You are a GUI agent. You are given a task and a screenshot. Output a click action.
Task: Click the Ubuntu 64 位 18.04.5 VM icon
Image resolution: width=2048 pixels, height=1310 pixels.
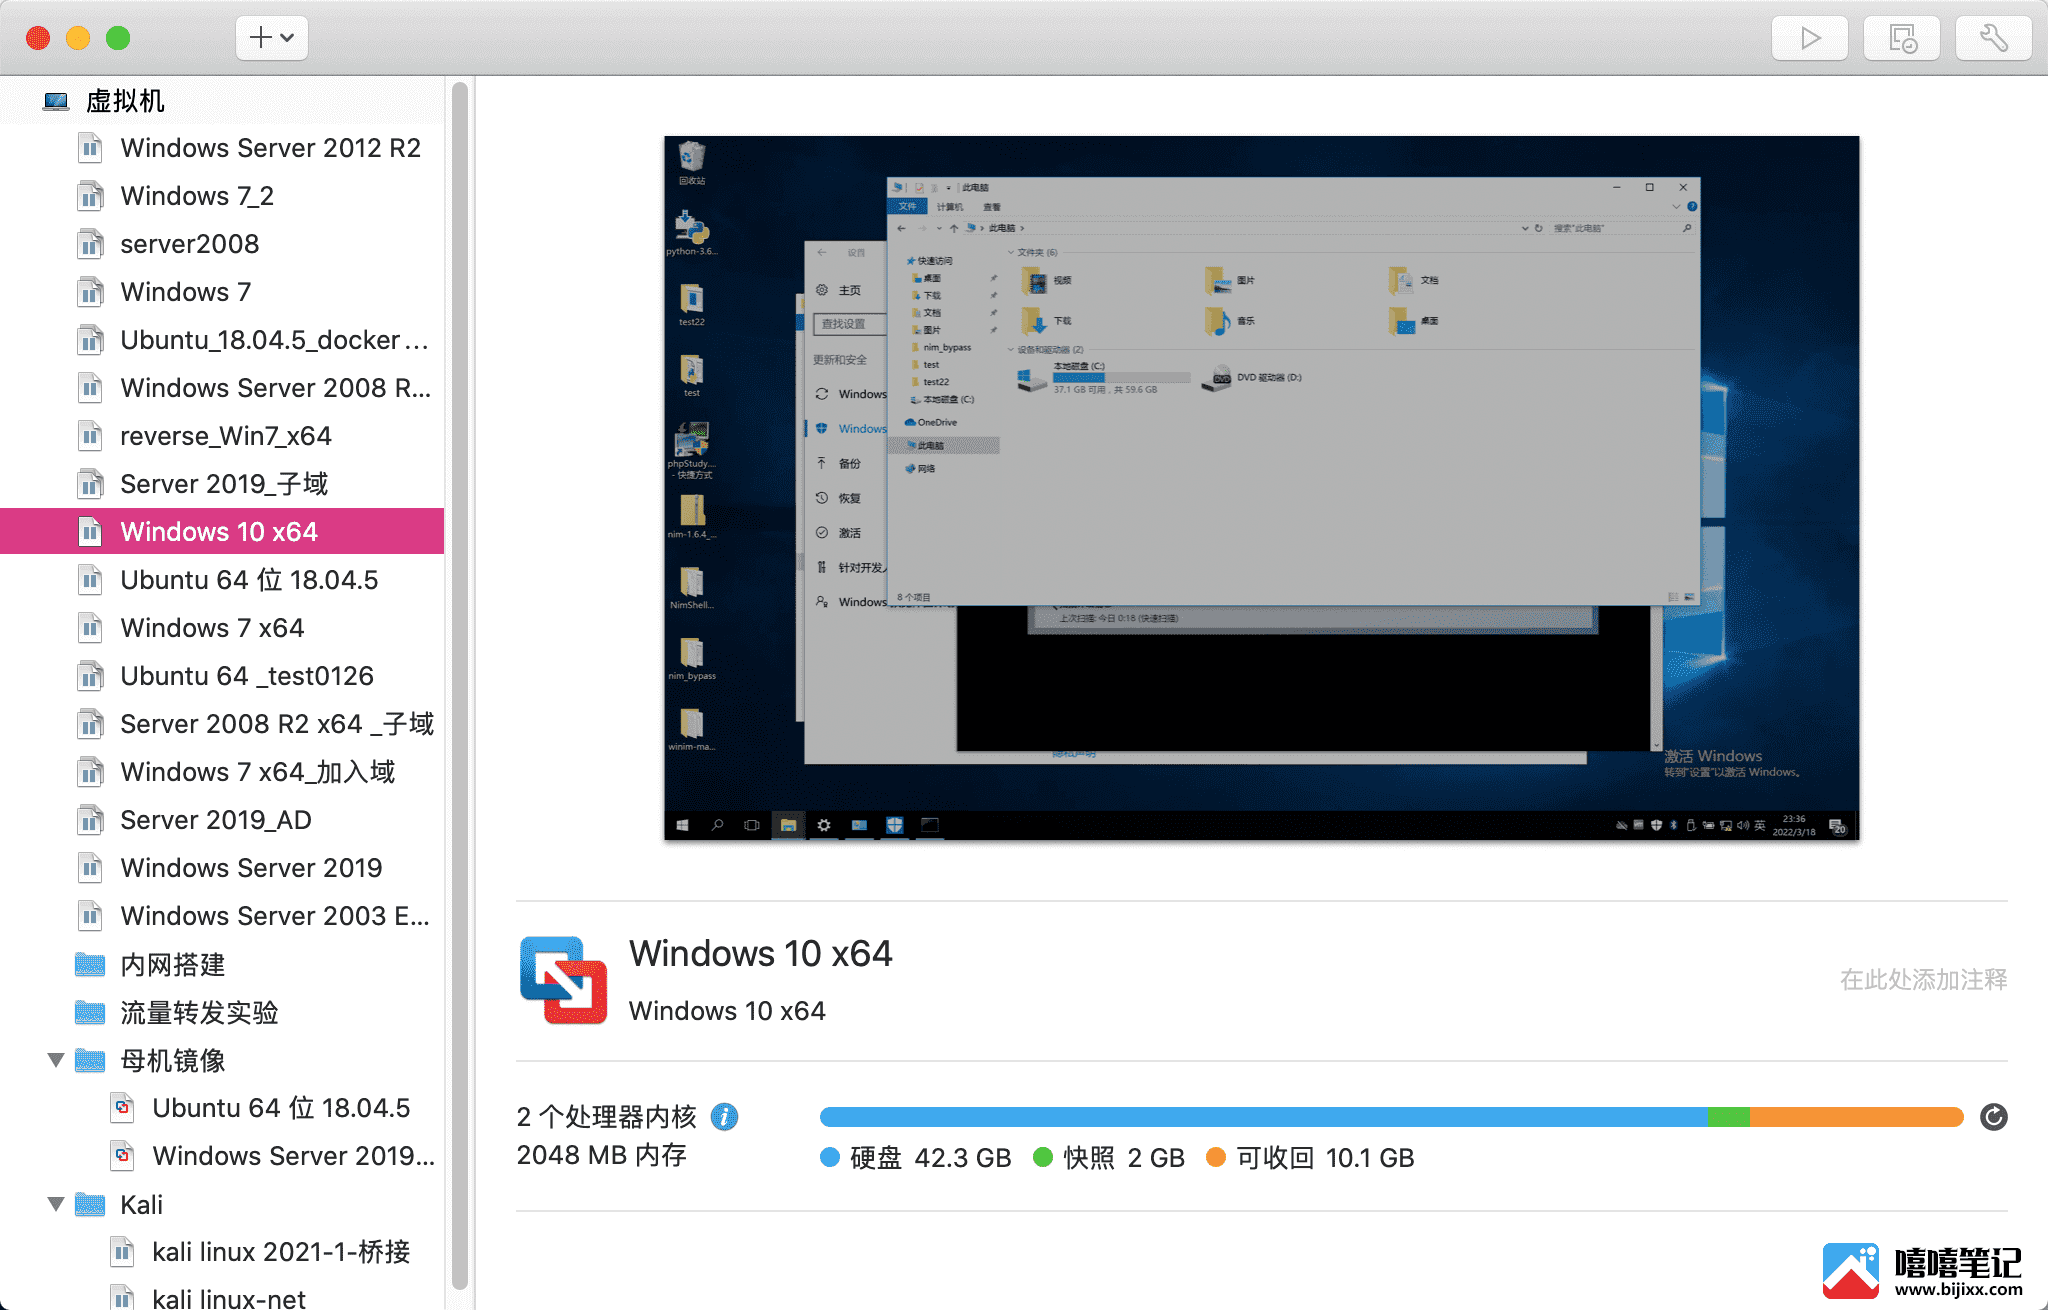(90, 580)
